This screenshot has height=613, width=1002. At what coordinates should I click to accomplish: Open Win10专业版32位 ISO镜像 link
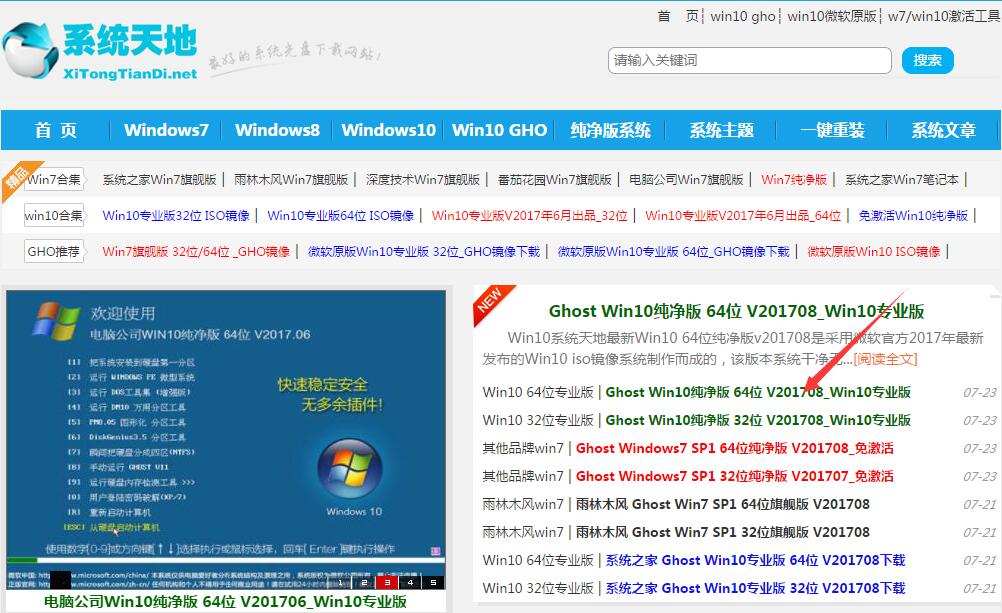click(x=176, y=215)
